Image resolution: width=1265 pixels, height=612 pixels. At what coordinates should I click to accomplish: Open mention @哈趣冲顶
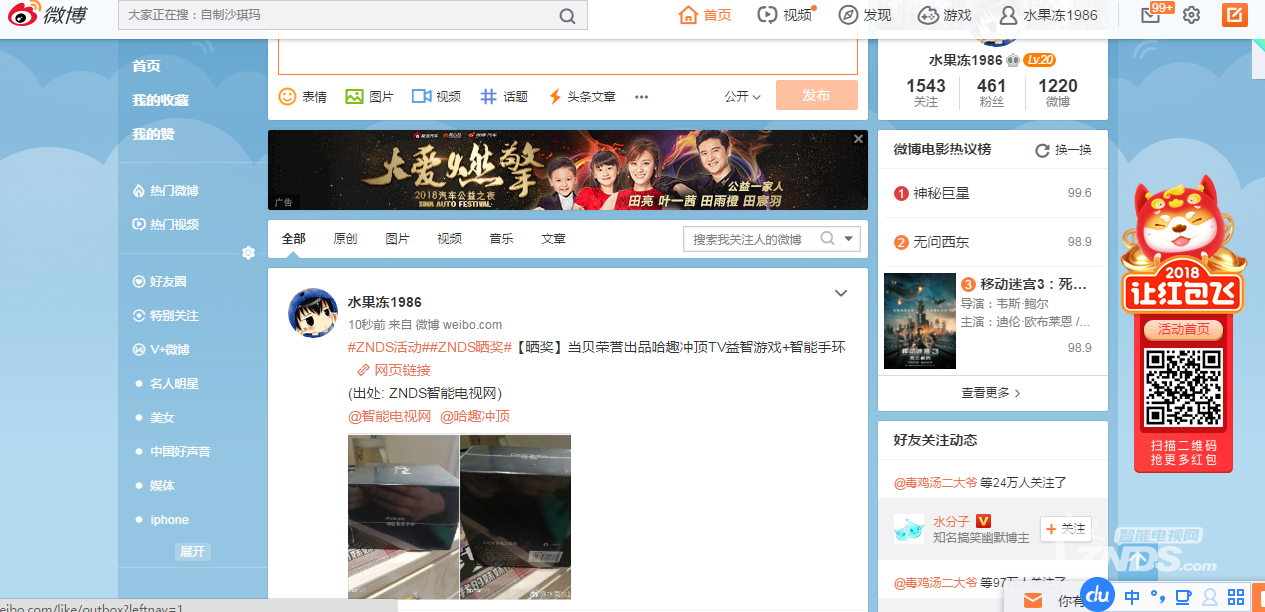(475, 416)
